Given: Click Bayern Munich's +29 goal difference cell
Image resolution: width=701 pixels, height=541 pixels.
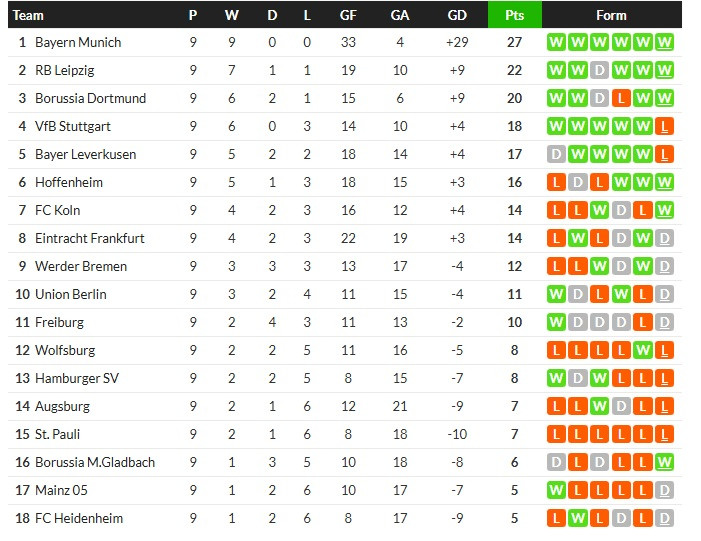Looking at the screenshot, I should [457, 42].
